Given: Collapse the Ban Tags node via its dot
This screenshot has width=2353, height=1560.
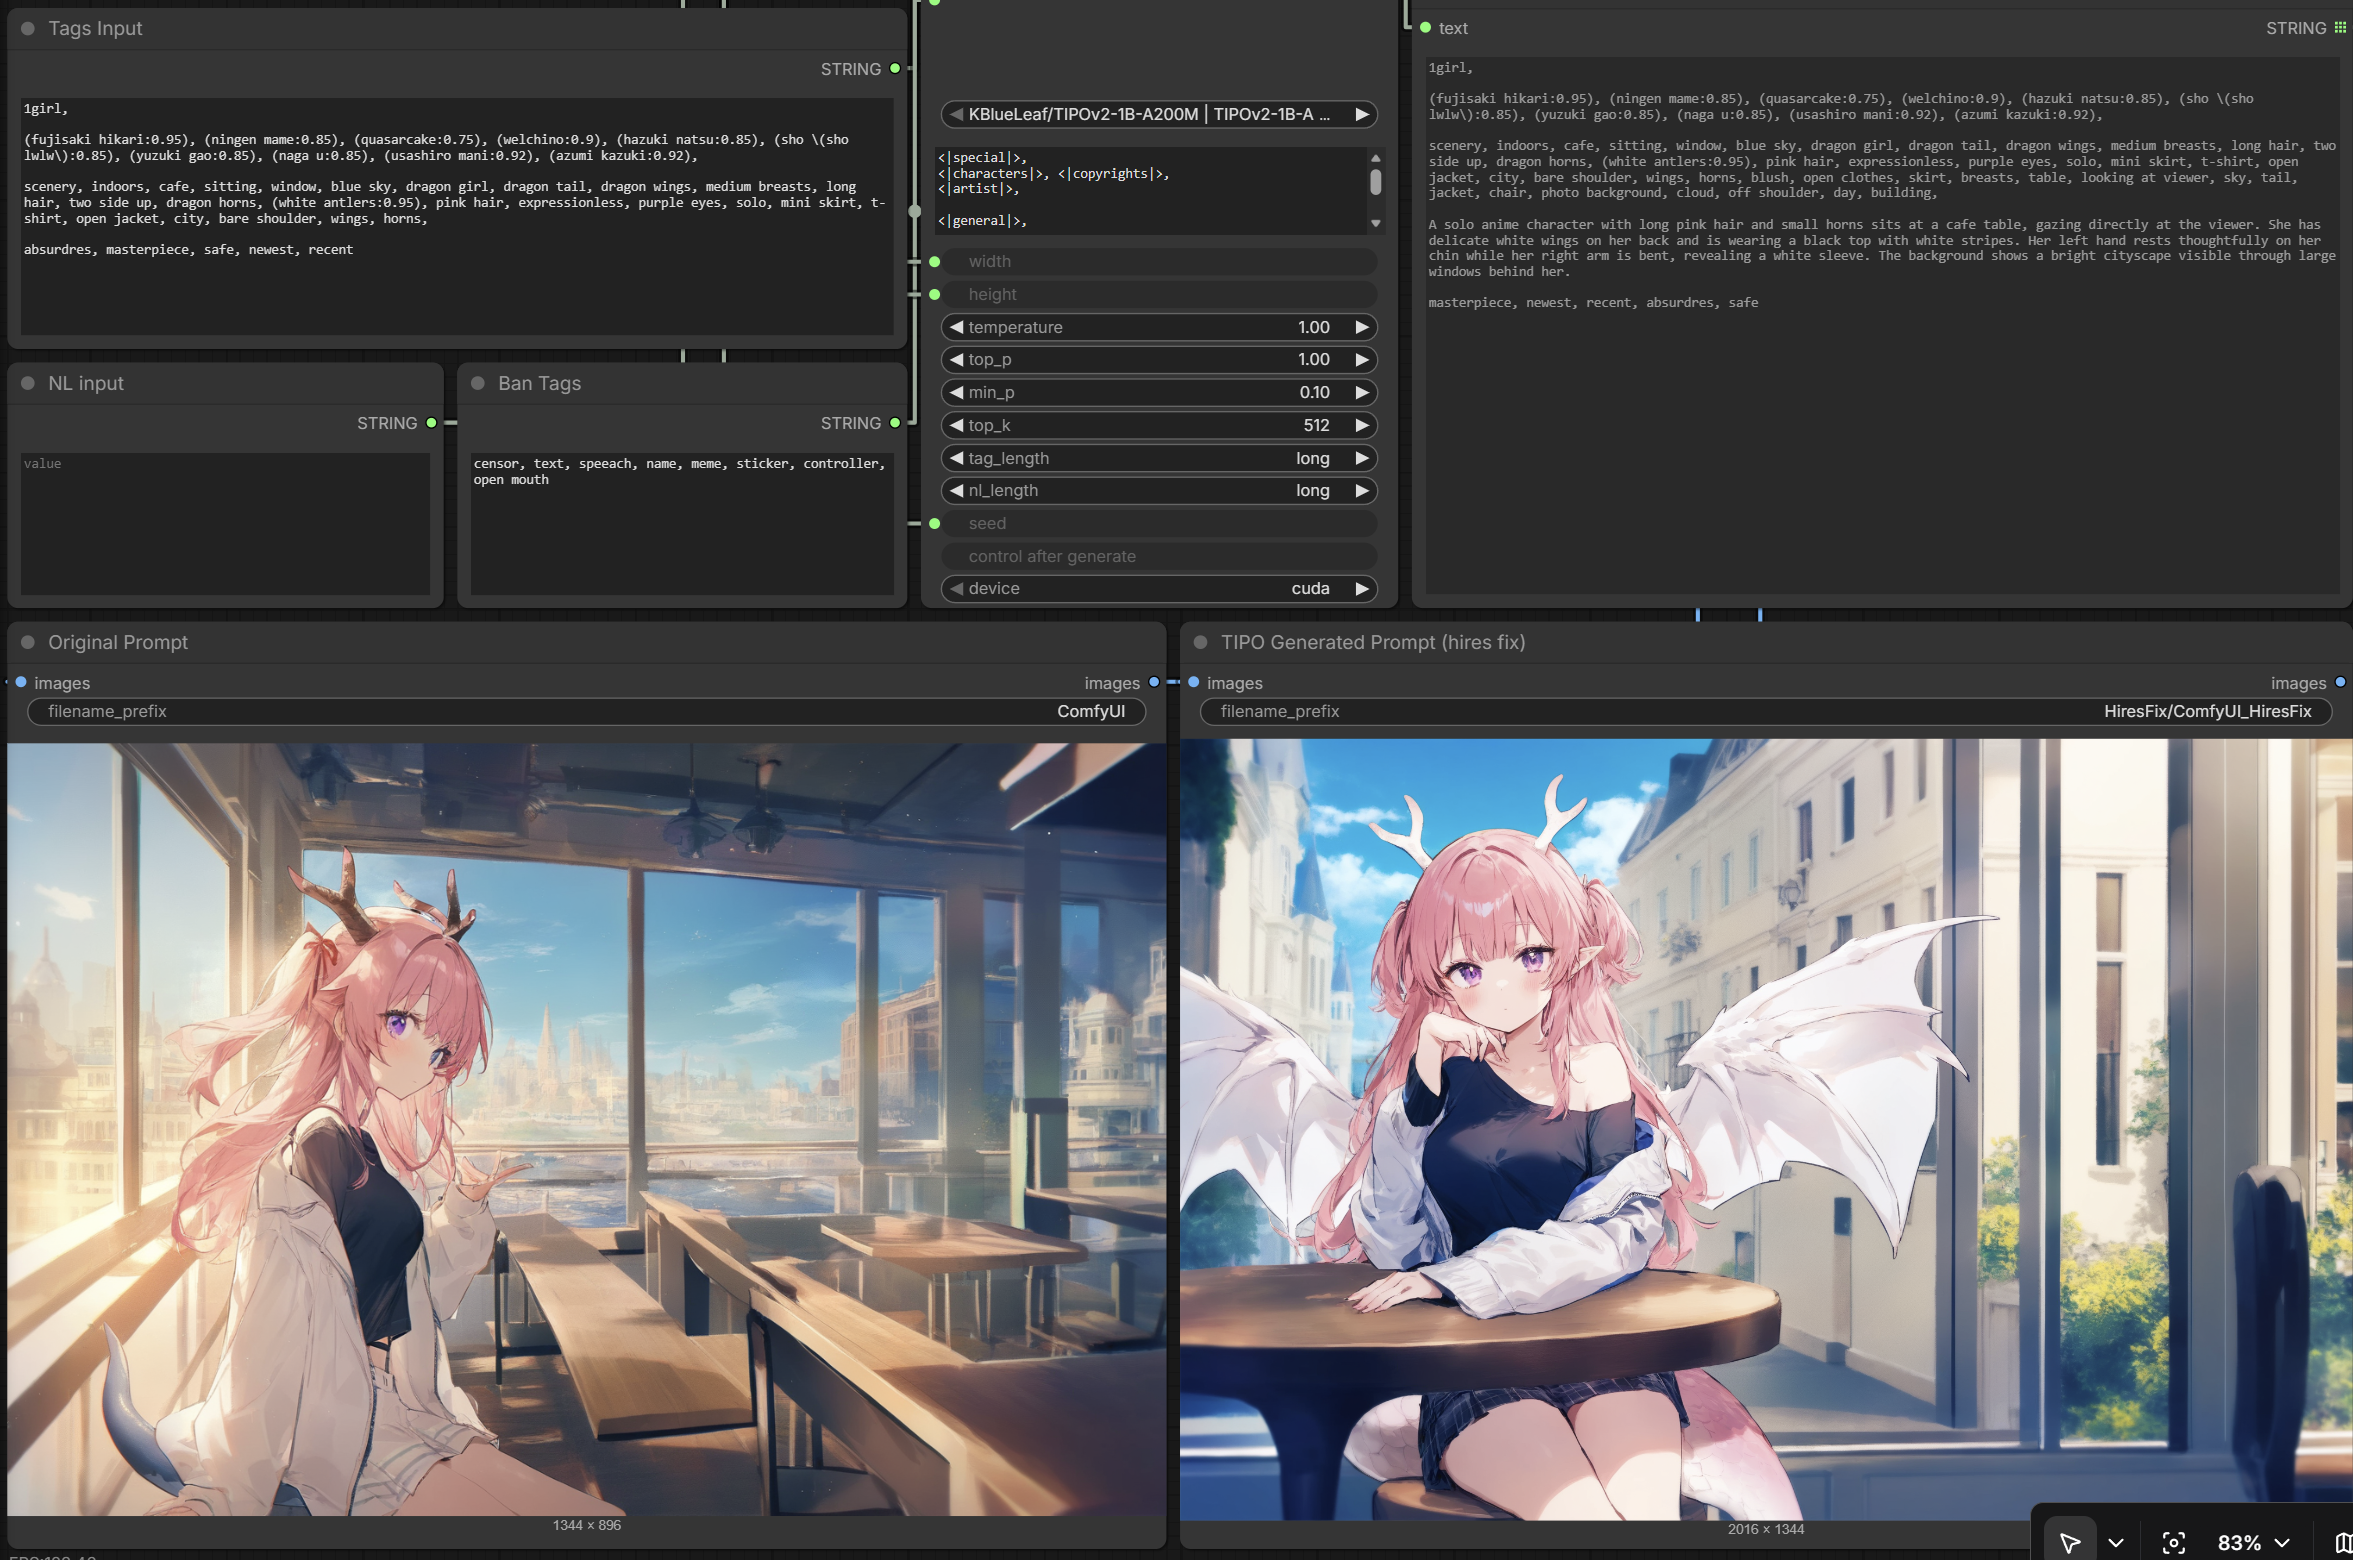Looking at the screenshot, I should 478,383.
